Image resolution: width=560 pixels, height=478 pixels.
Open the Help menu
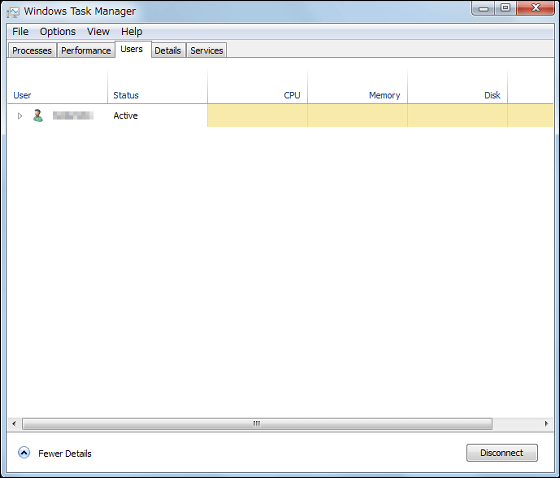(x=131, y=31)
